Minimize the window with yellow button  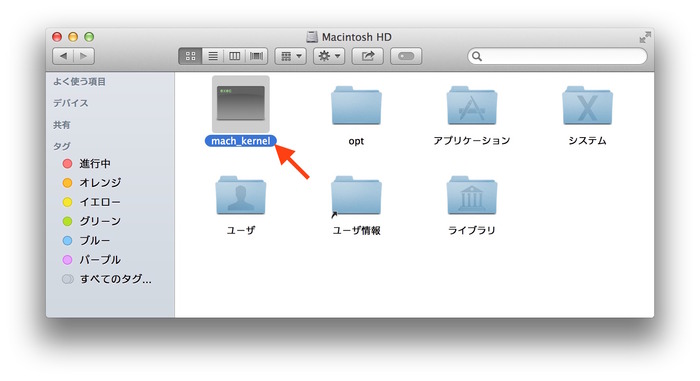point(73,37)
